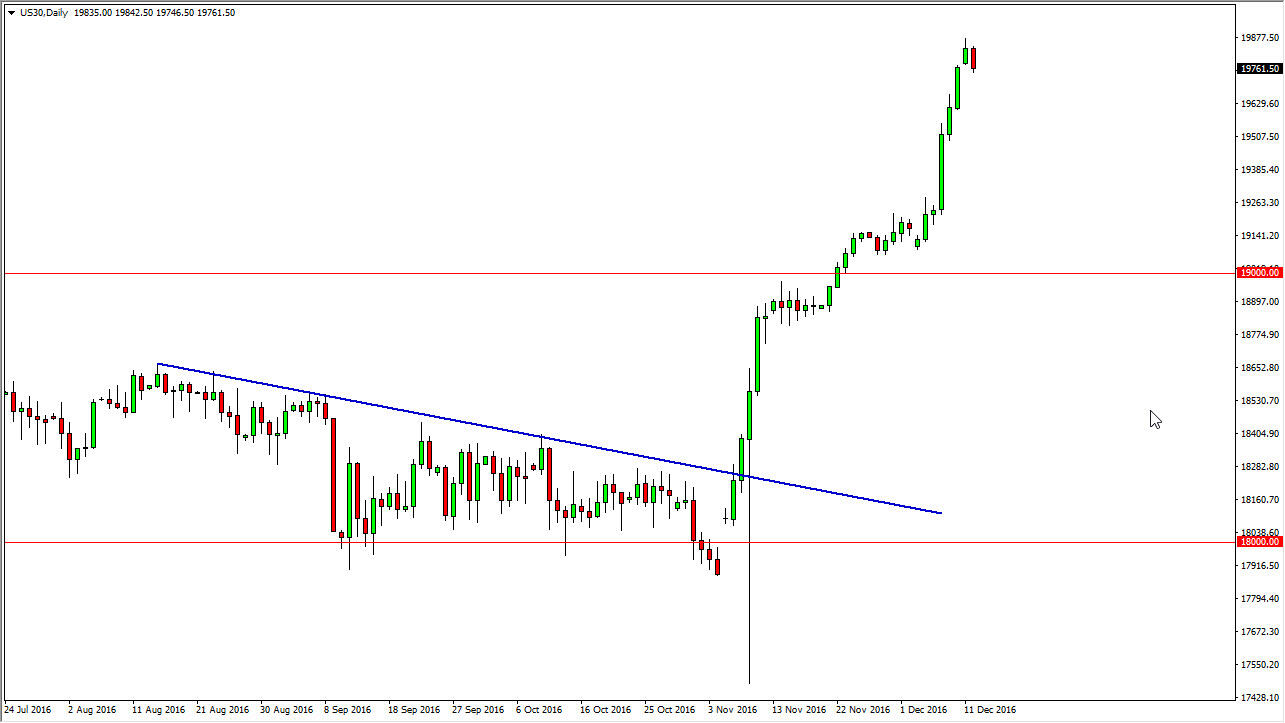Click the black 19761.50 current price tag

tap(1259, 69)
